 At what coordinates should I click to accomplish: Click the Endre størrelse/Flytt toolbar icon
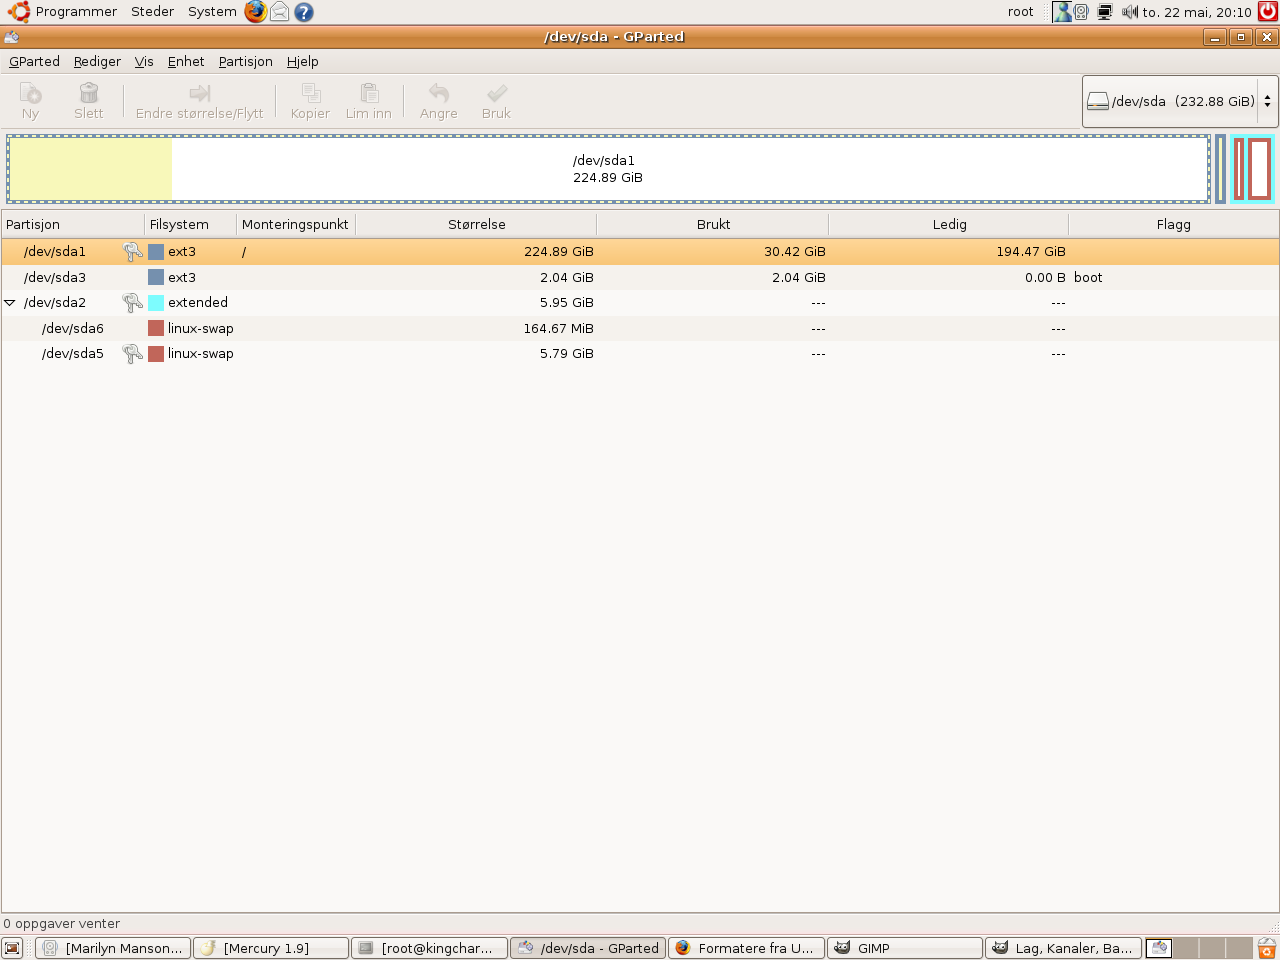199,93
